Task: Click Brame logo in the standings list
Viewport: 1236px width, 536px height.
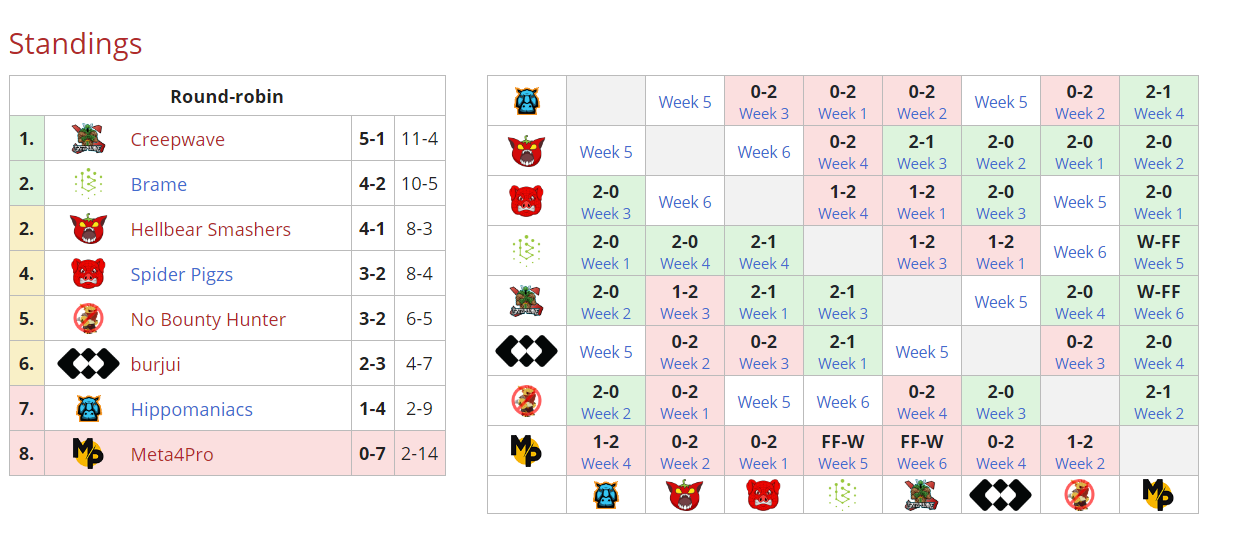Action: (88, 184)
